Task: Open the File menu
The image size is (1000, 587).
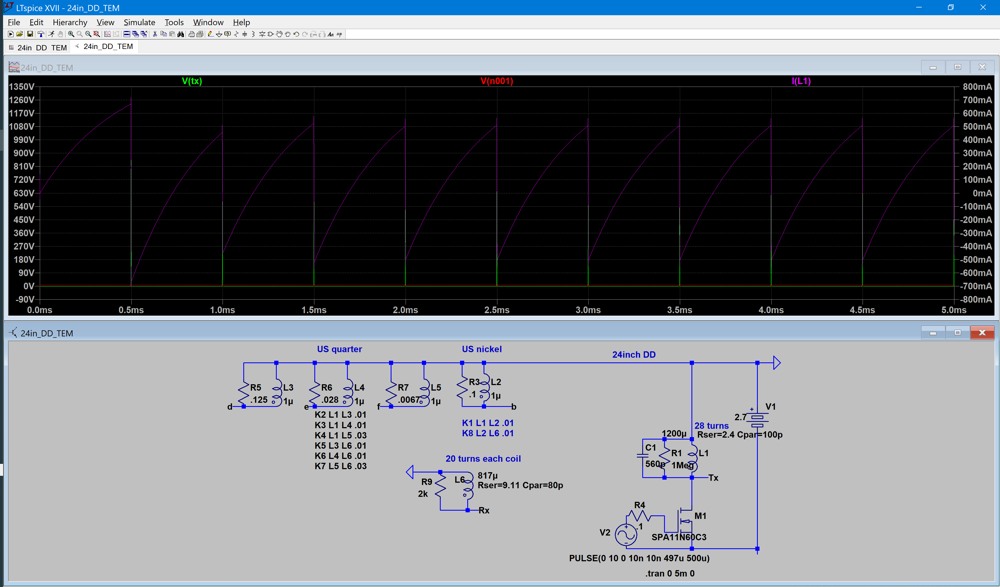Action: 14,22
